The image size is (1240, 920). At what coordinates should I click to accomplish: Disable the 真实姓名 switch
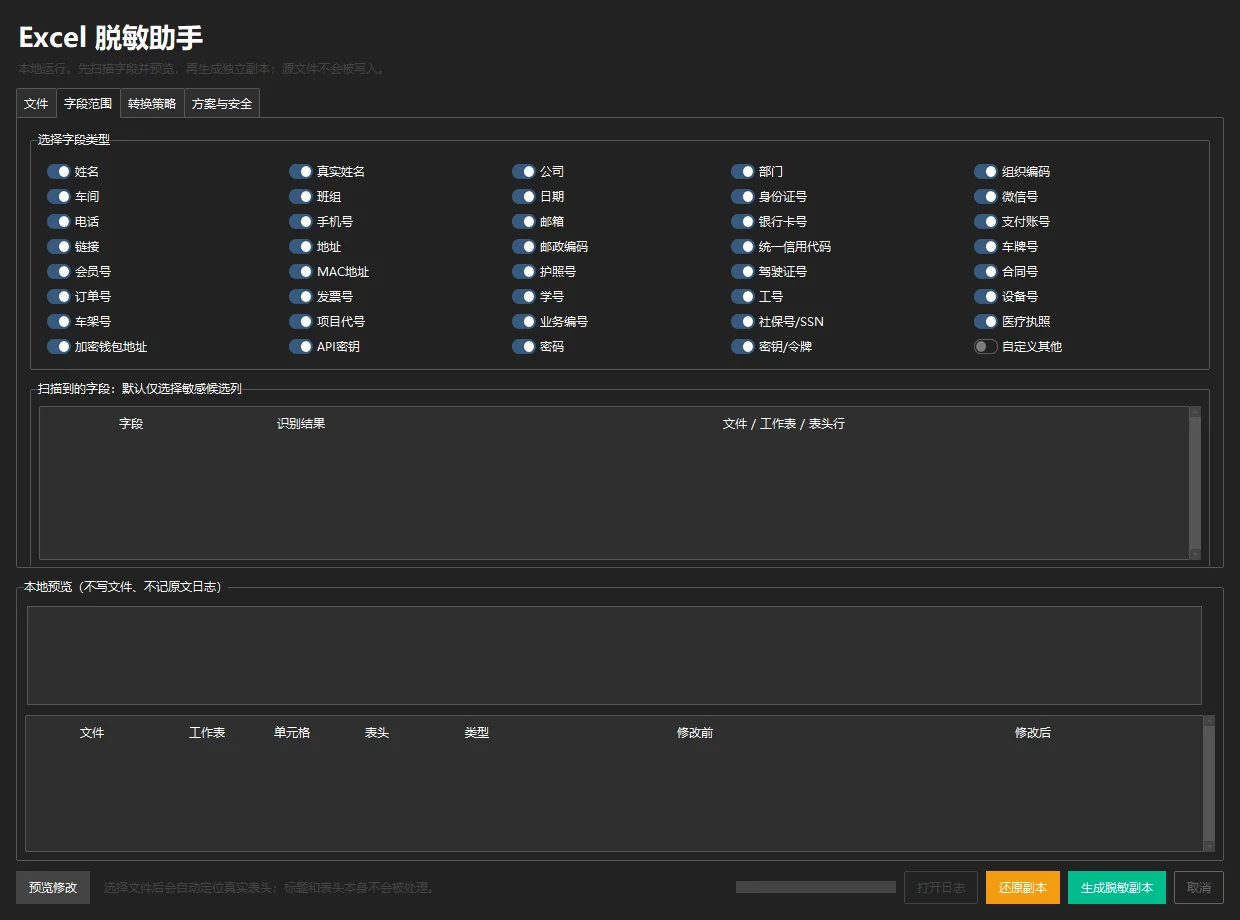point(301,172)
